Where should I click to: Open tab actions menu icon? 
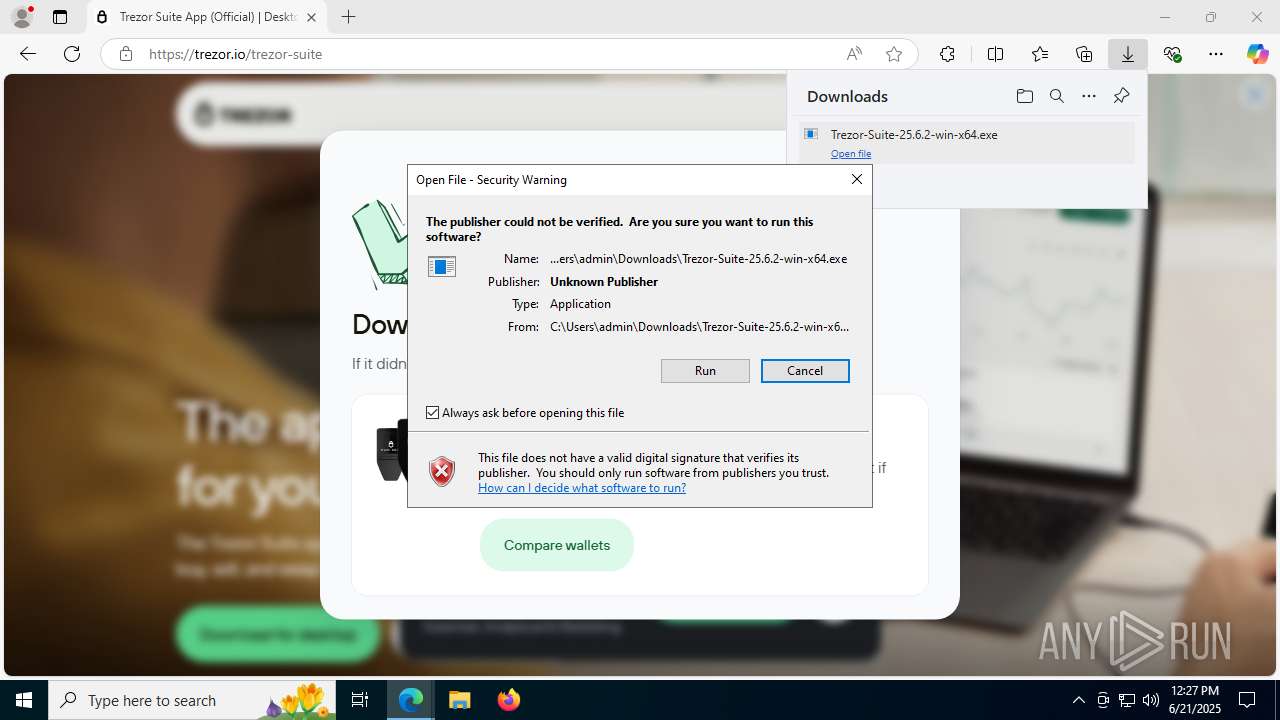tap(60, 17)
